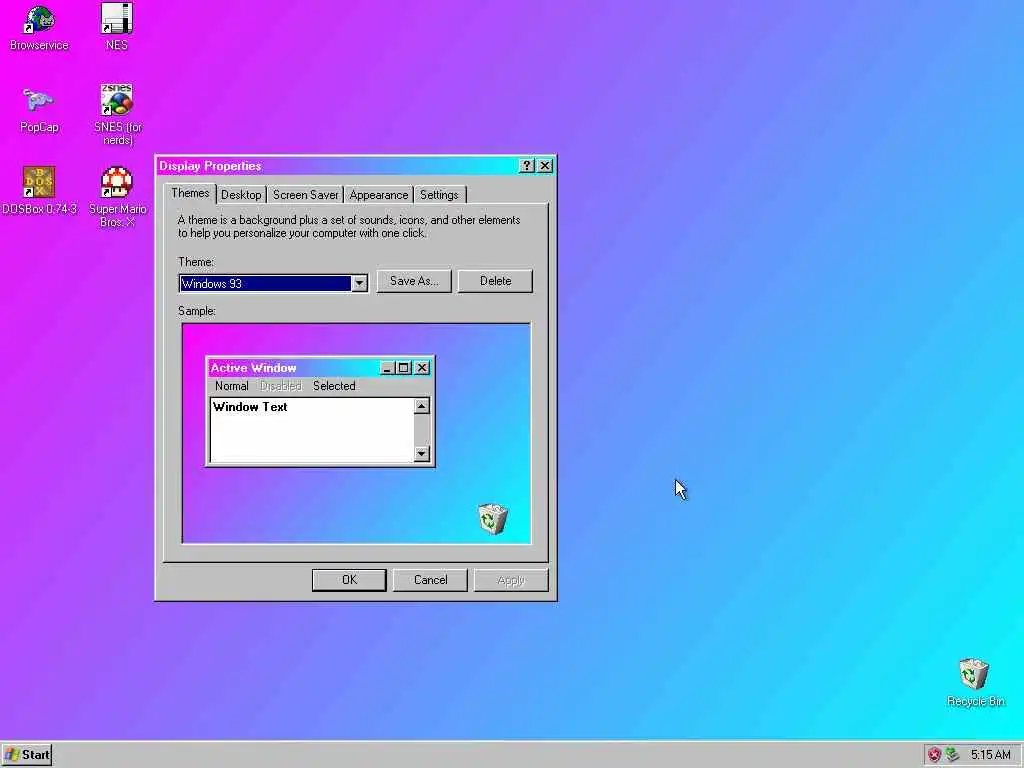Click the 5:15 AM taskbar clock
The width and height of the screenshot is (1024, 768).
click(990, 755)
